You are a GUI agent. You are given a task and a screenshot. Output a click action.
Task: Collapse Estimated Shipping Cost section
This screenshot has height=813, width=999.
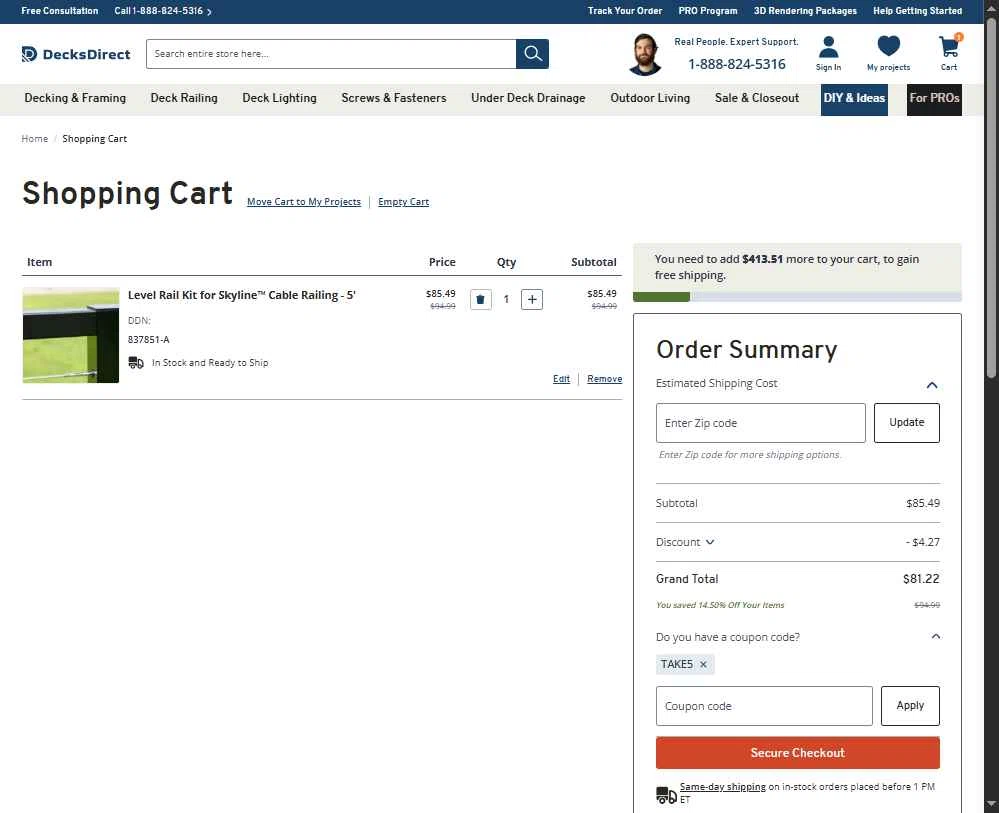931,385
